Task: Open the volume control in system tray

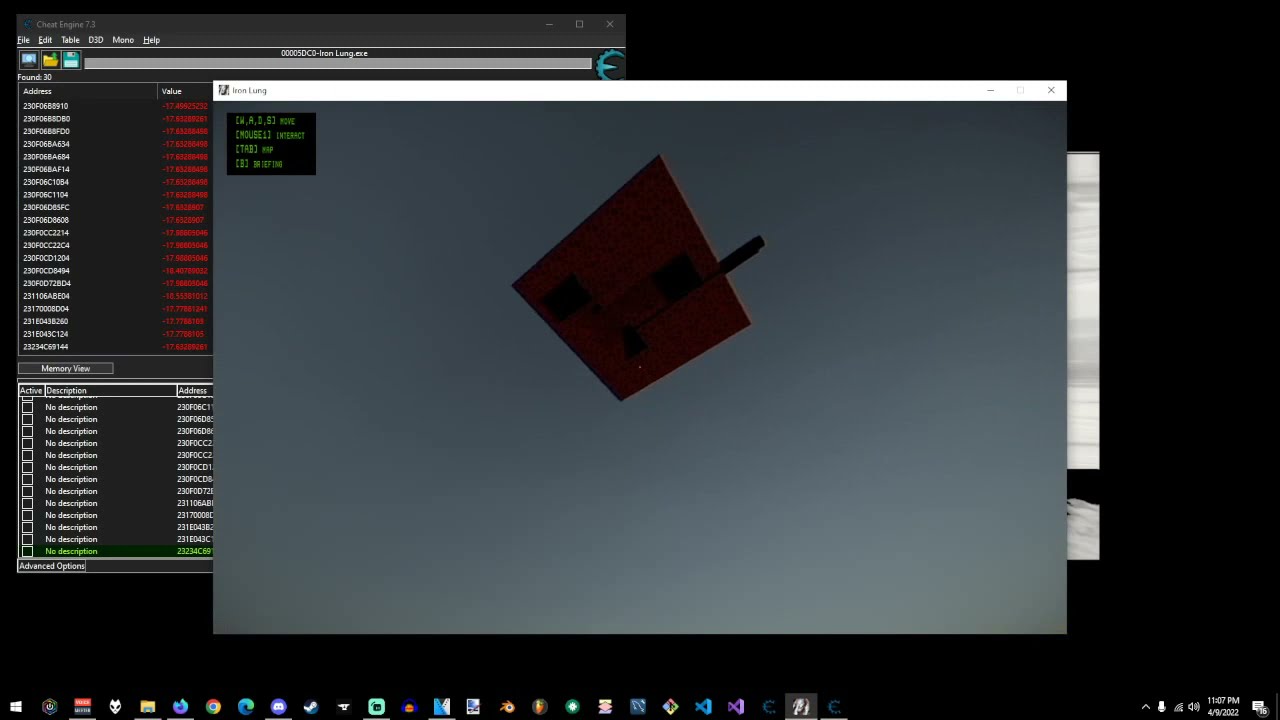Action: point(1194,707)
